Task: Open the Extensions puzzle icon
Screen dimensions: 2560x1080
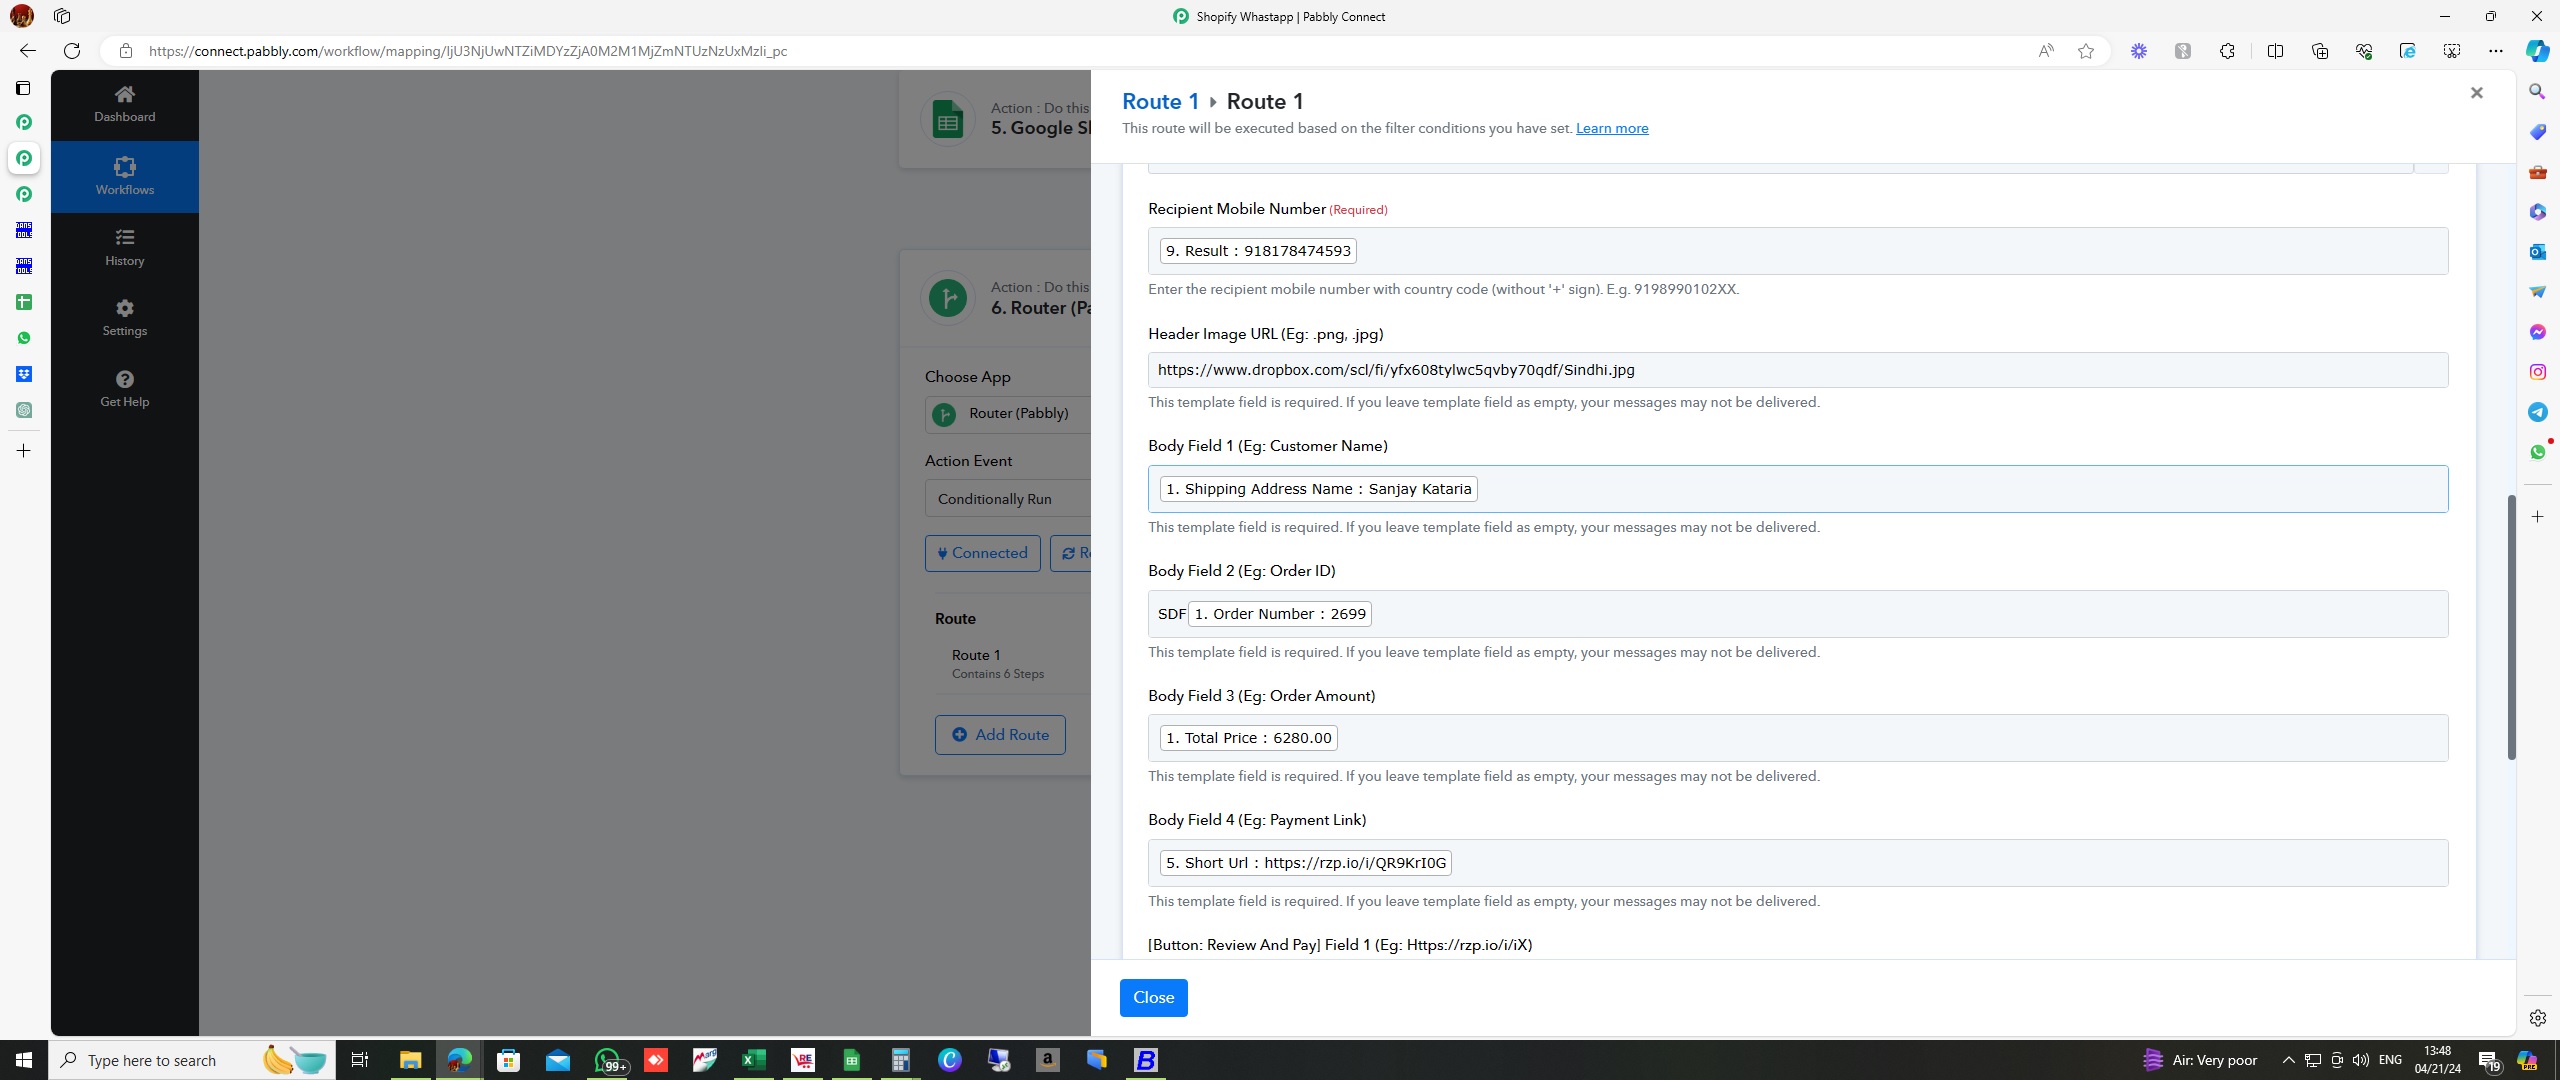Action: [2227, 51]
